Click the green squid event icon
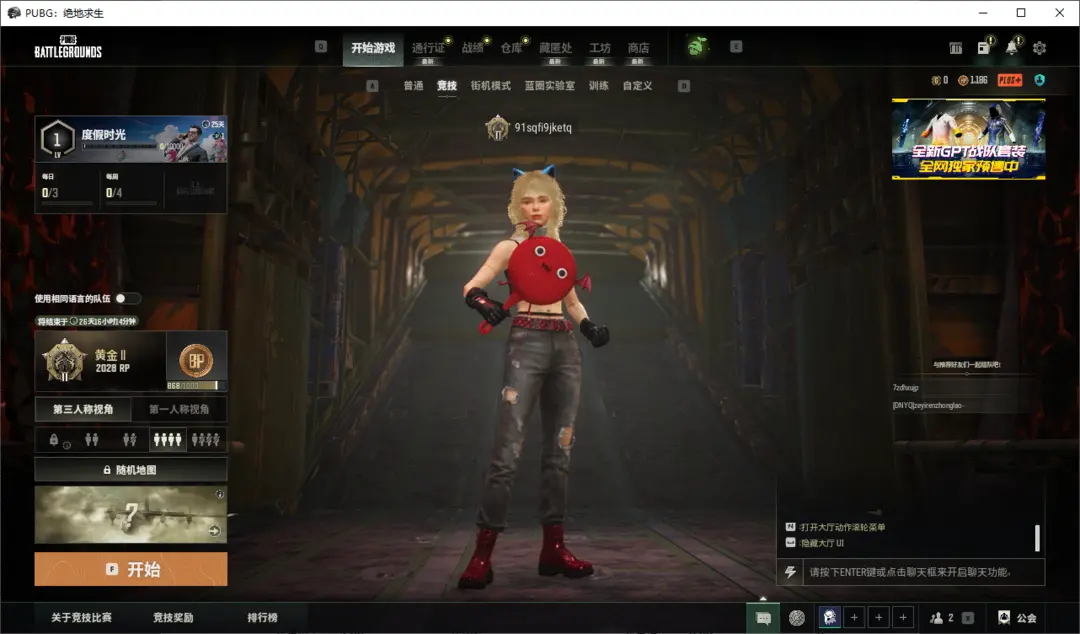The image size is (1080, 634). coord(697,46)
